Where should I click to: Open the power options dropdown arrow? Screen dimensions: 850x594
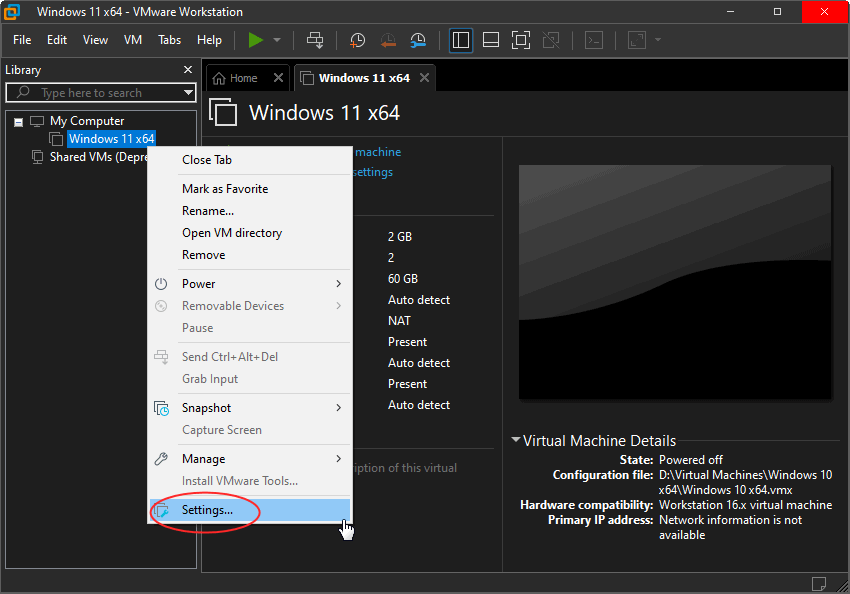[x=277, y=40]
